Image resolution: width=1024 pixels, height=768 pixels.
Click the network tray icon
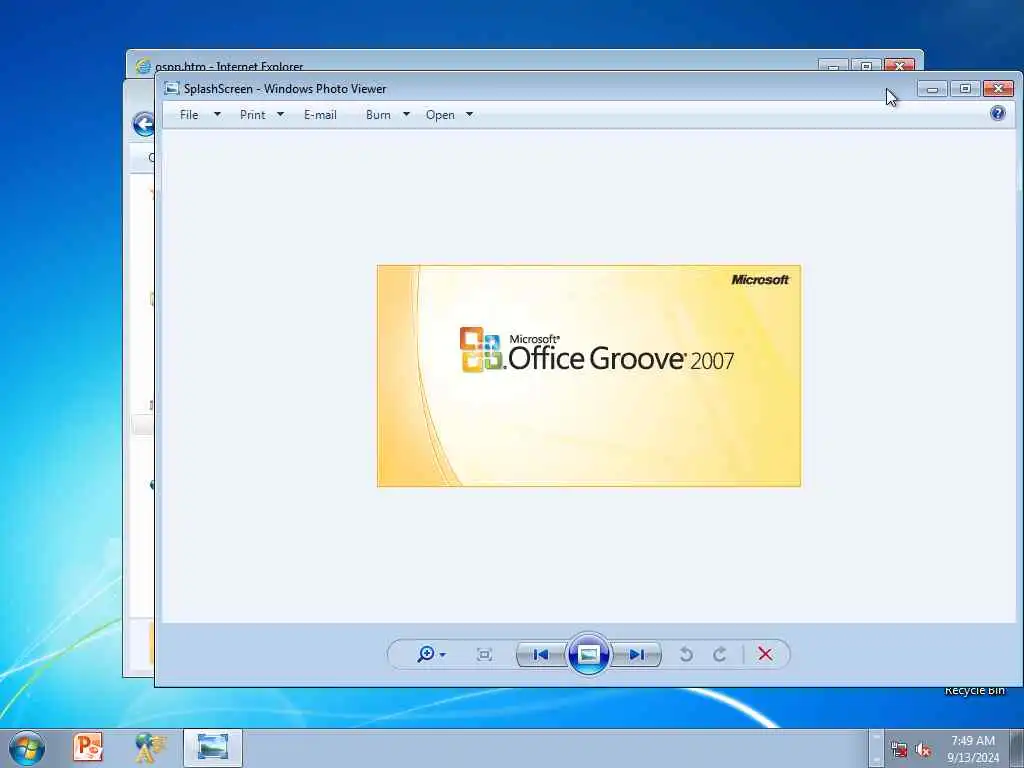coord(899,750)
